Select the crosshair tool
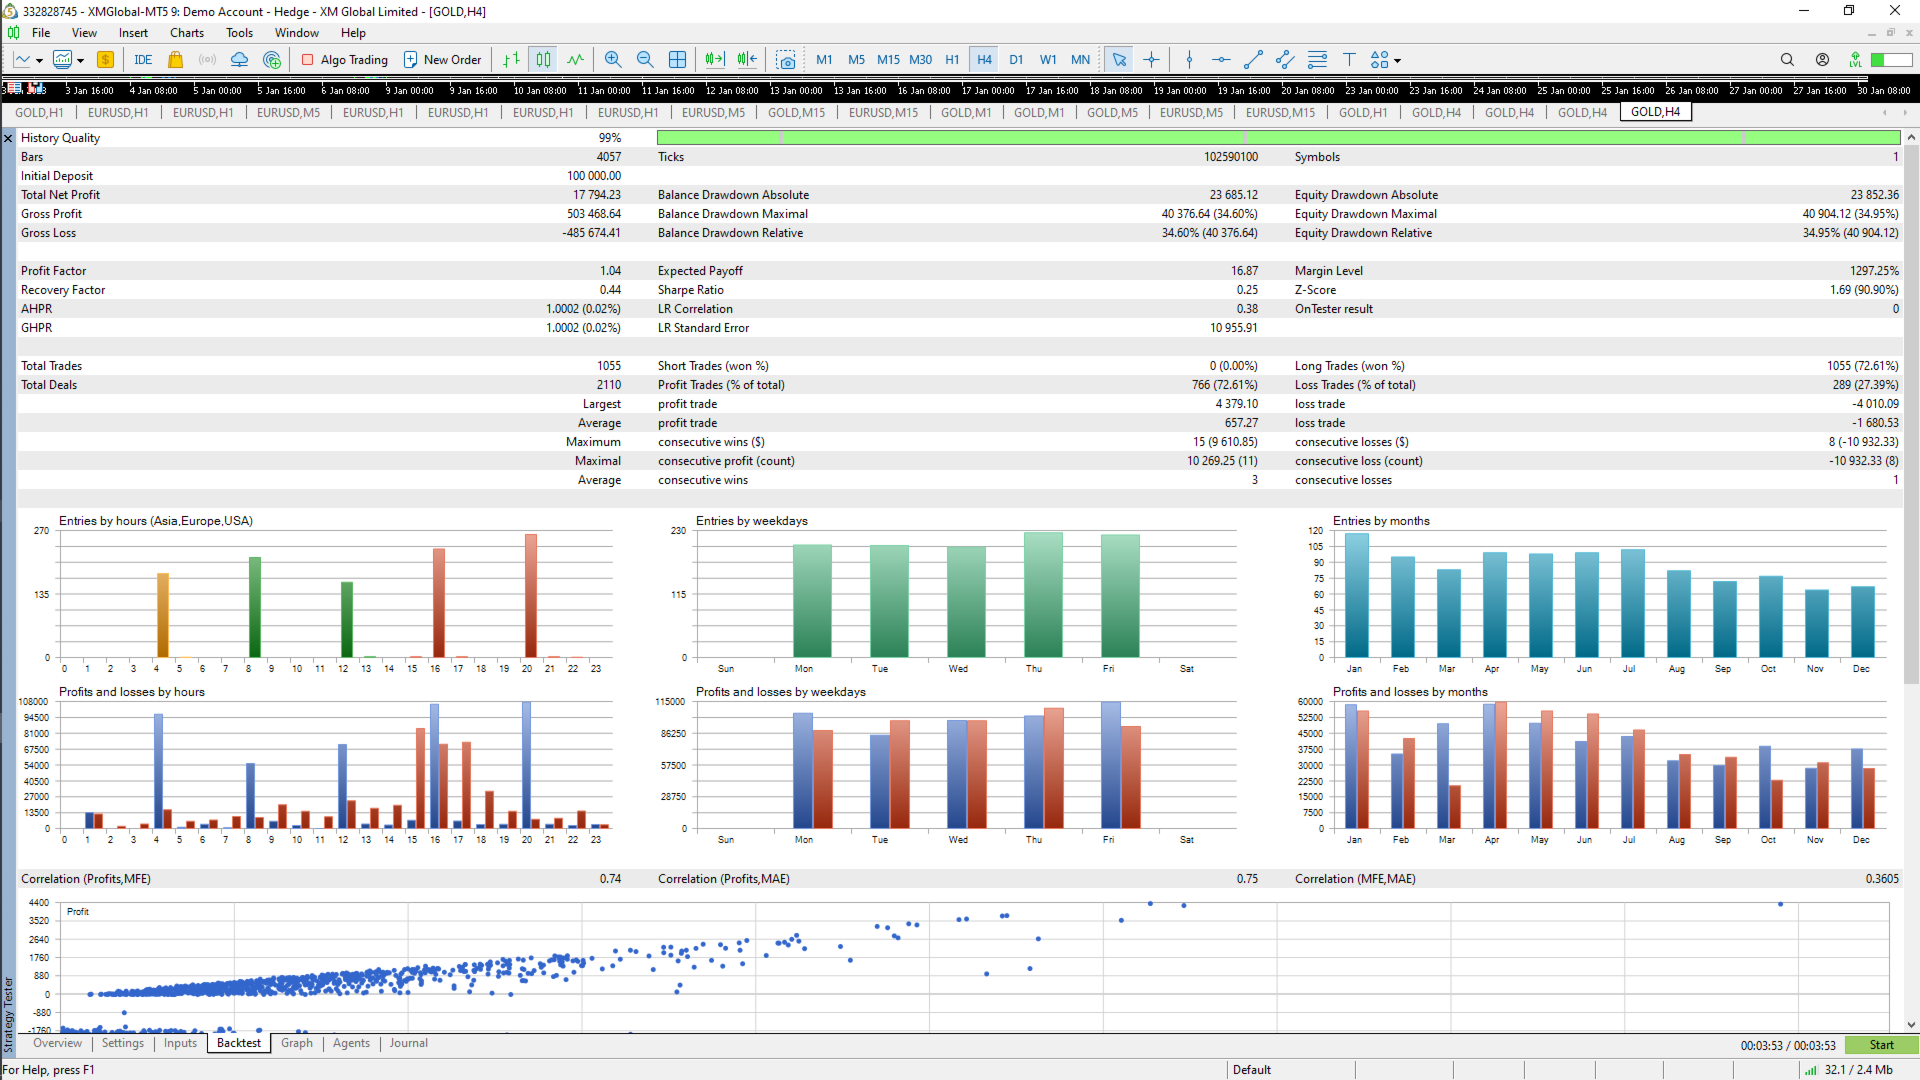The height and width of the screenshot is (1080, 1920). (x=1151, y=60)
